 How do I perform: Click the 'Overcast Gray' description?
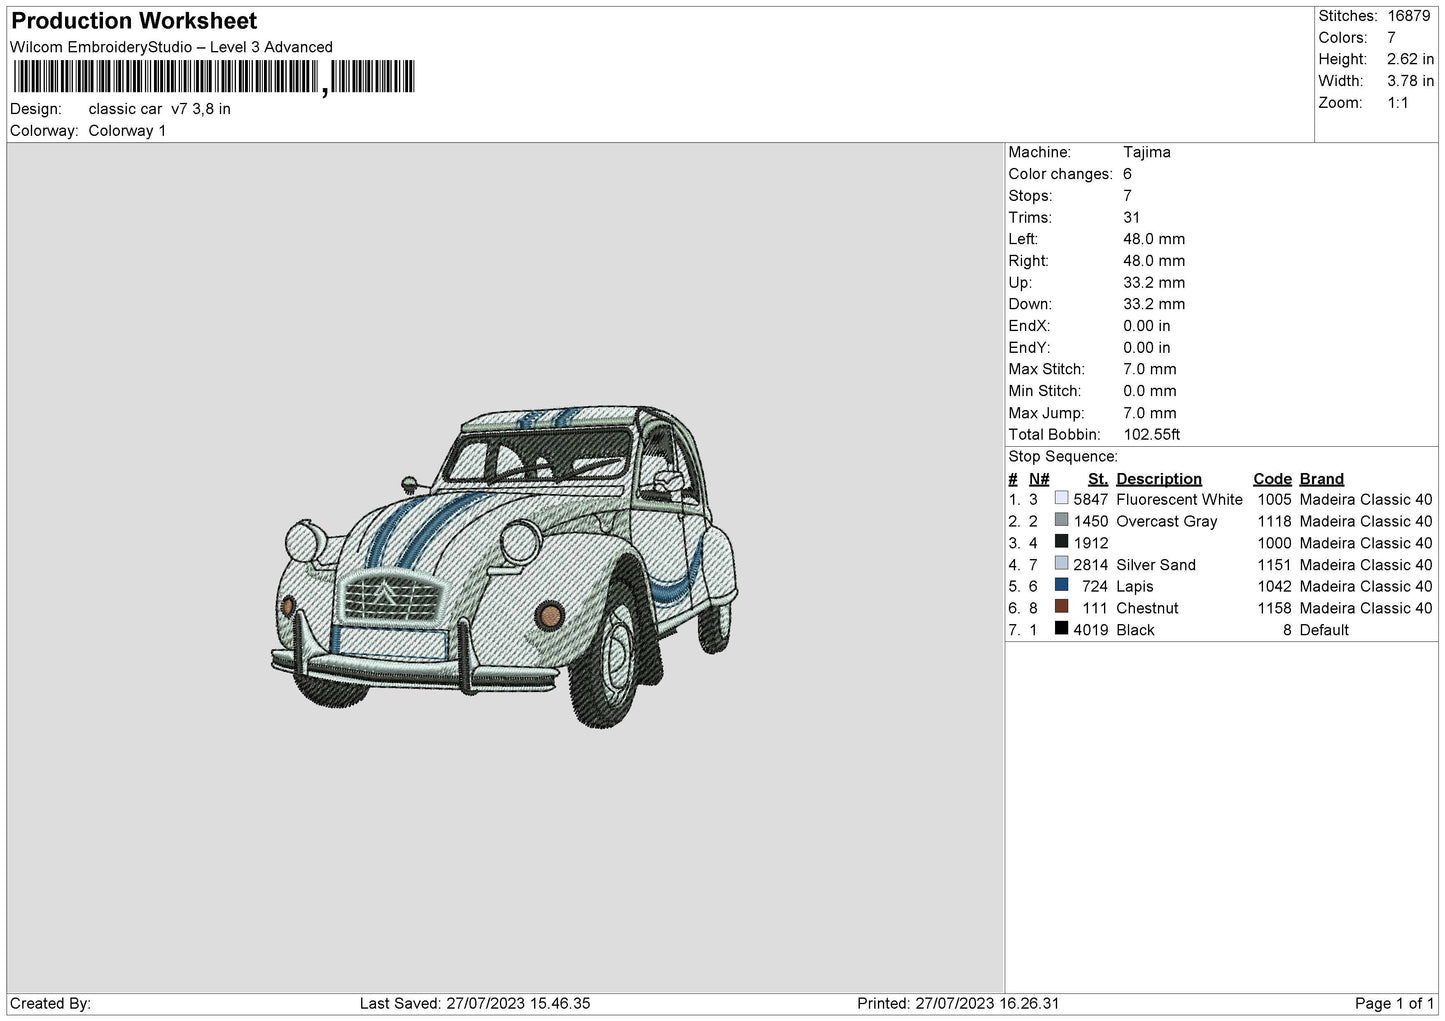(x=1167, y=521)
